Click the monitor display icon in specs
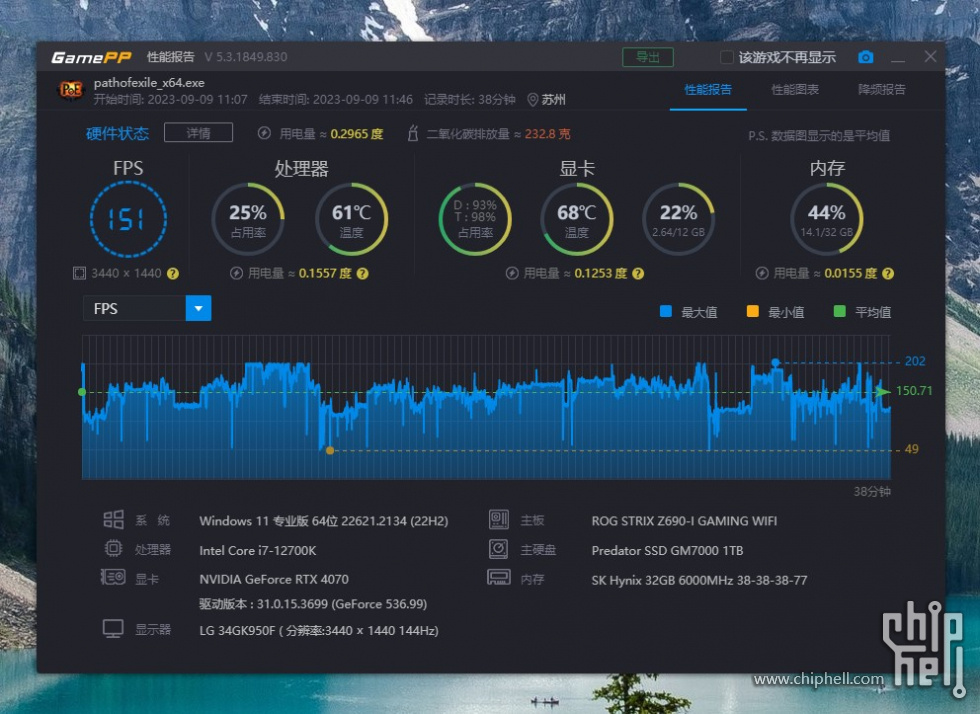The width and height of the screenshot is (980, 714). [x=113, y=628]
